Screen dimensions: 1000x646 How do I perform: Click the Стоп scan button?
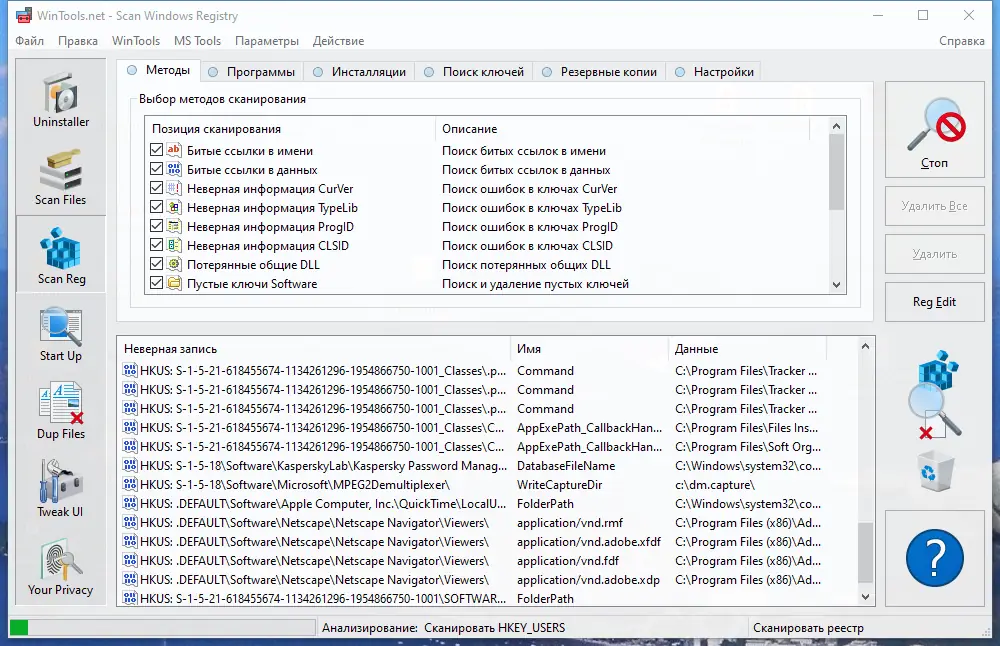pyautogui.click(x=934, y=130)
